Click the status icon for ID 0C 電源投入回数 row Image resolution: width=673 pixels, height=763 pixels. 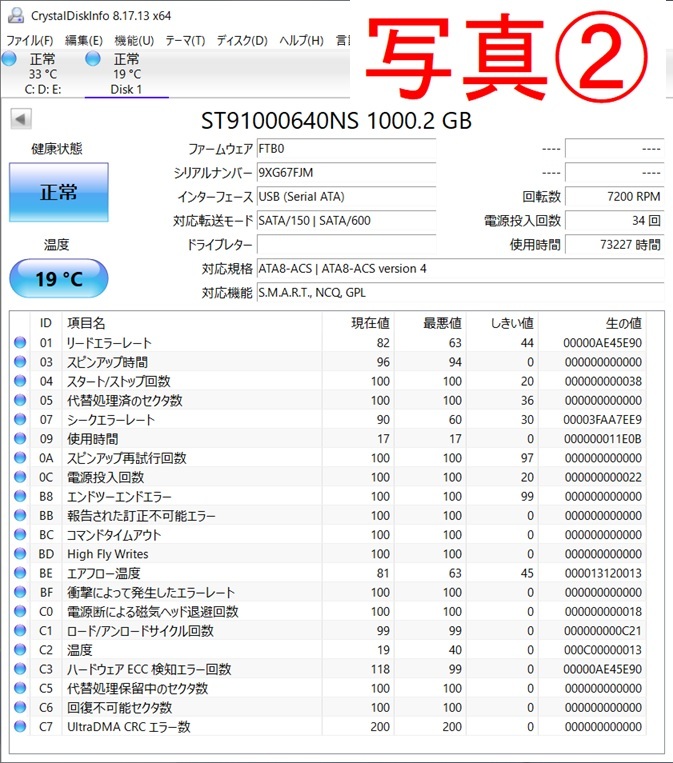[x=20, y=477]
